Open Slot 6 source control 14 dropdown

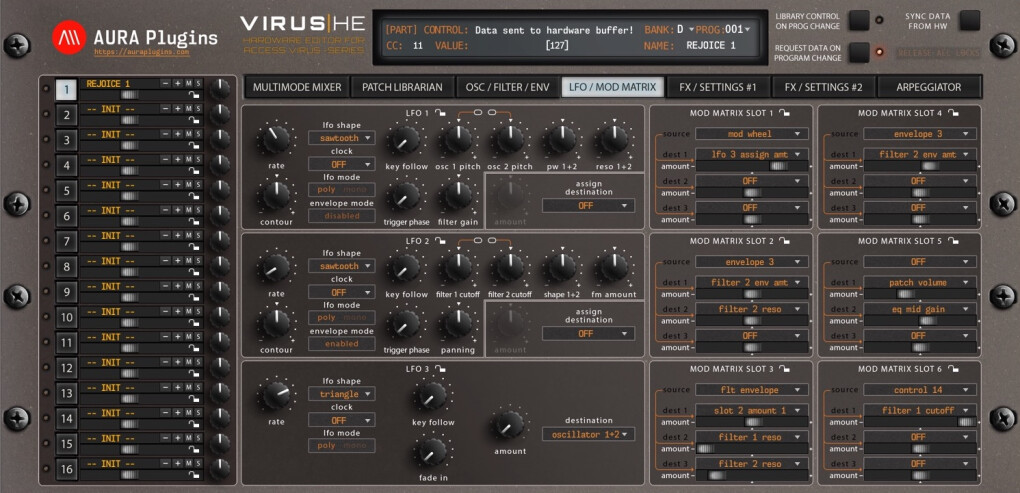[920, 390]
